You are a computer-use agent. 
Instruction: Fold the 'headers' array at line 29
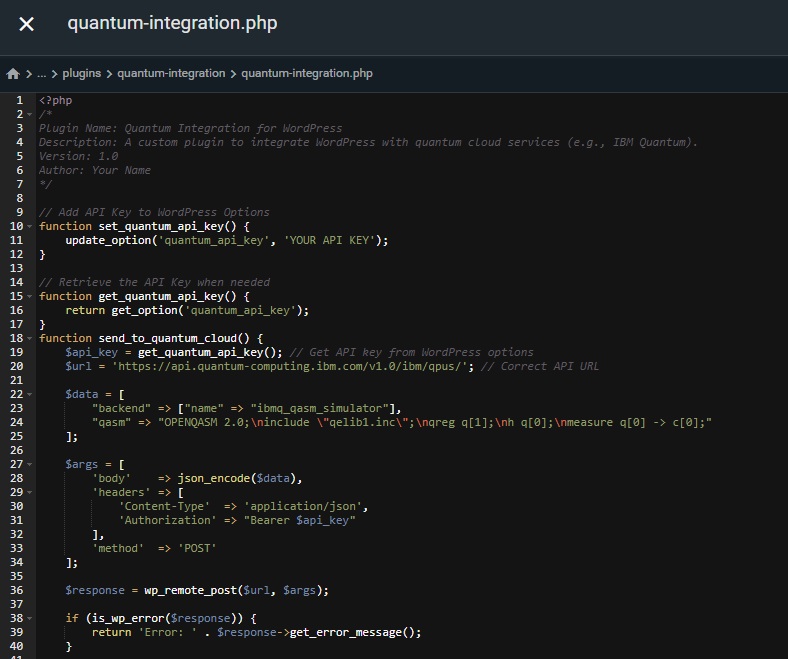(x=30, y=493)
